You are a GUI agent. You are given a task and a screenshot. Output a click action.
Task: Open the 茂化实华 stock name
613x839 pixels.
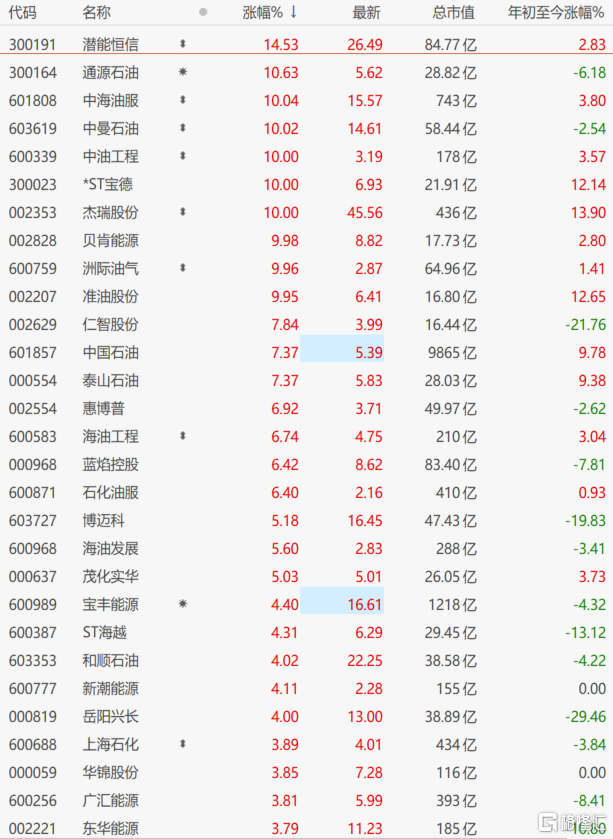[111, 576]
